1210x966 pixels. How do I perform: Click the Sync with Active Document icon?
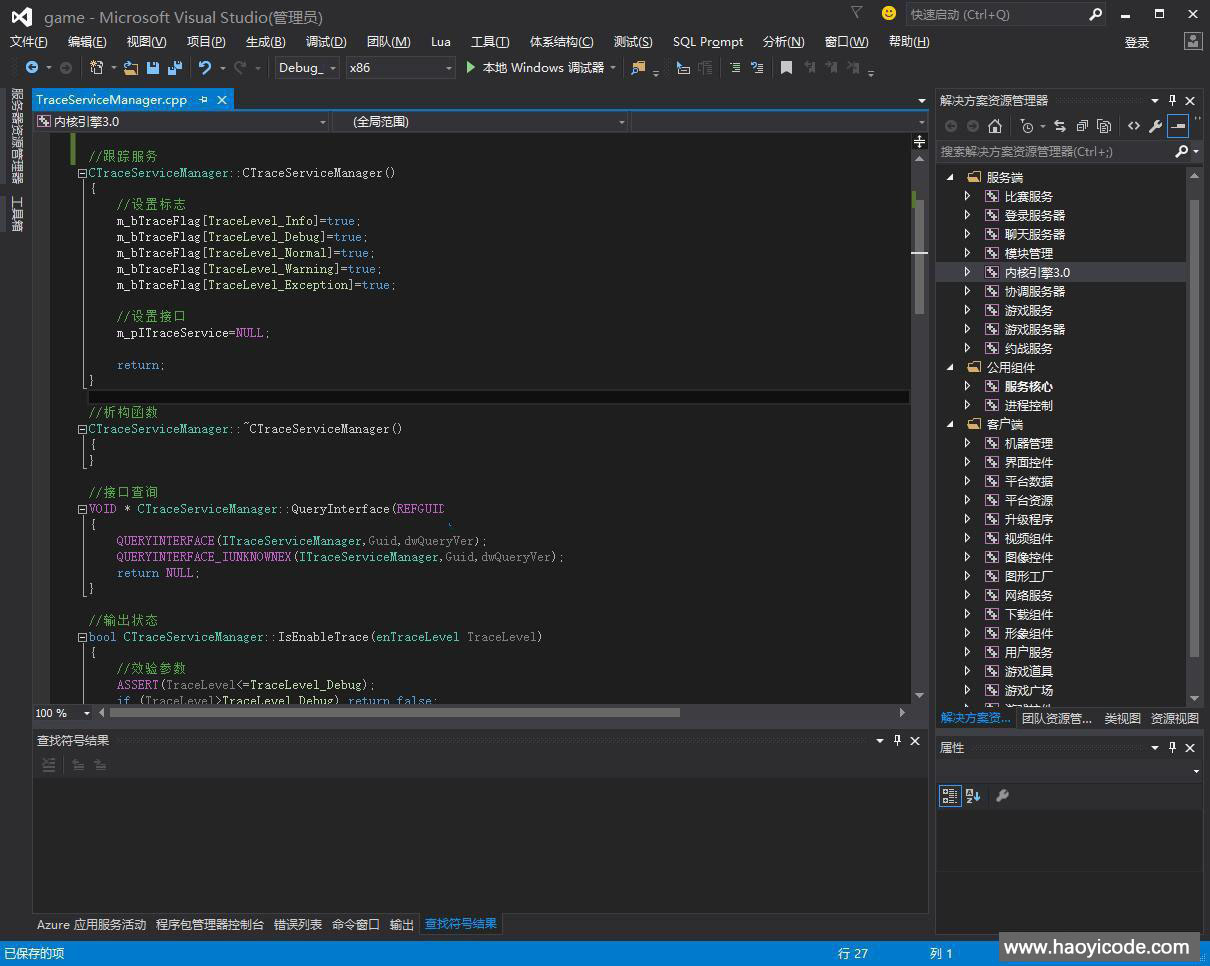point(1060,126)
